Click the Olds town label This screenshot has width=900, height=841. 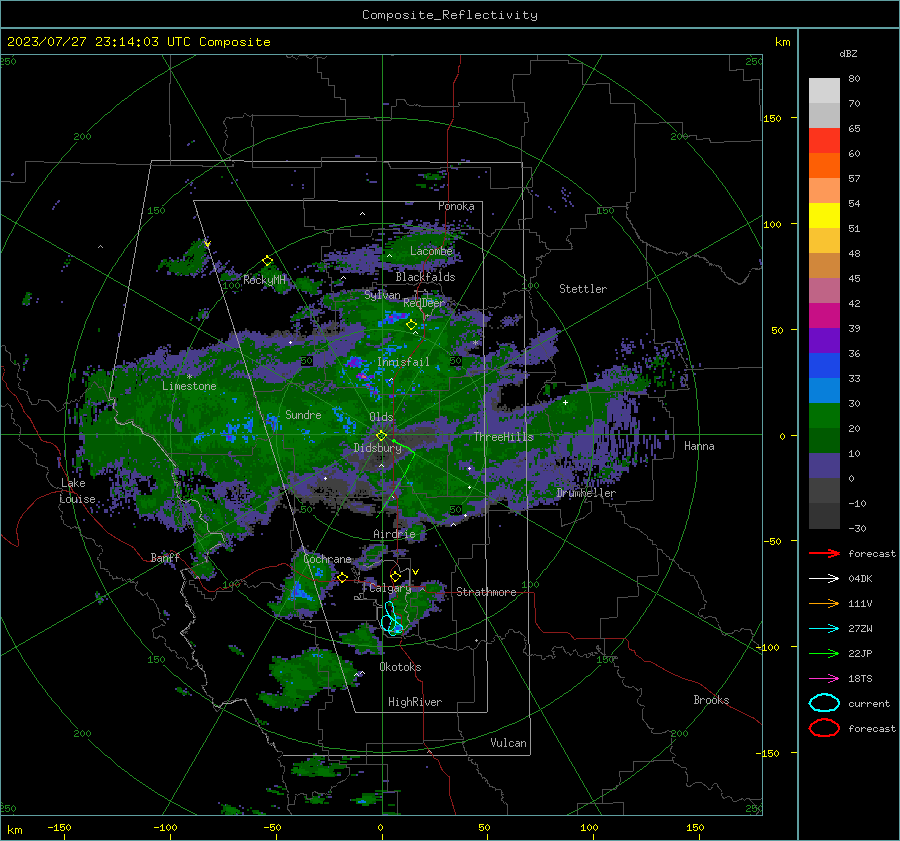381,417
